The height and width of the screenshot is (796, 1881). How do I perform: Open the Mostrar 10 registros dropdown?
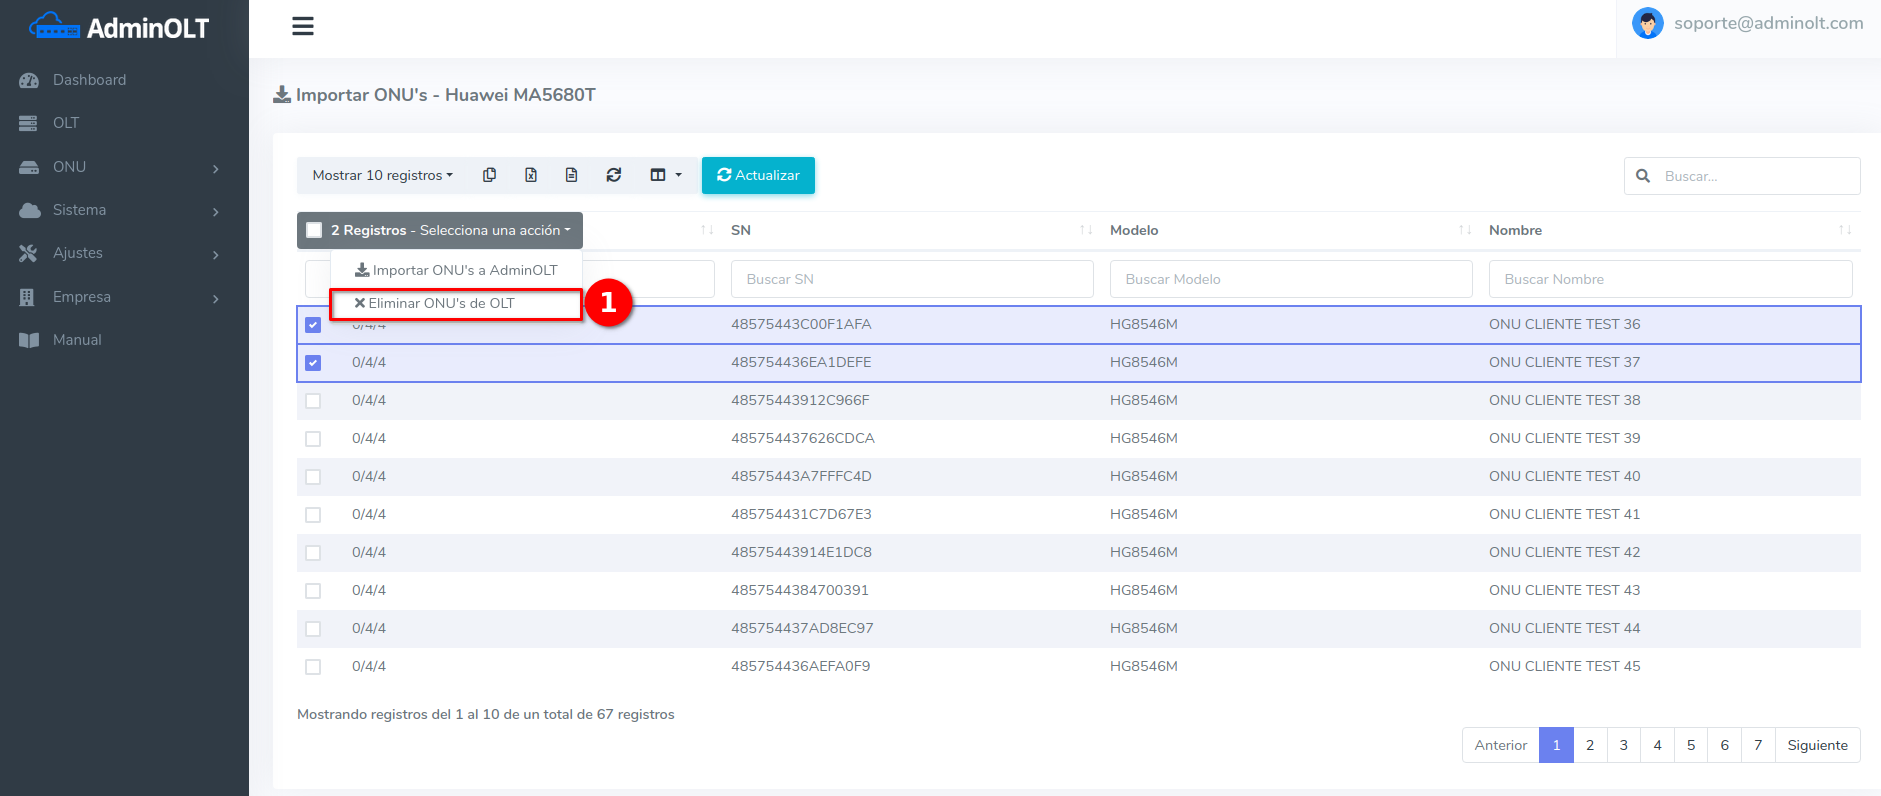pos(382,175)
